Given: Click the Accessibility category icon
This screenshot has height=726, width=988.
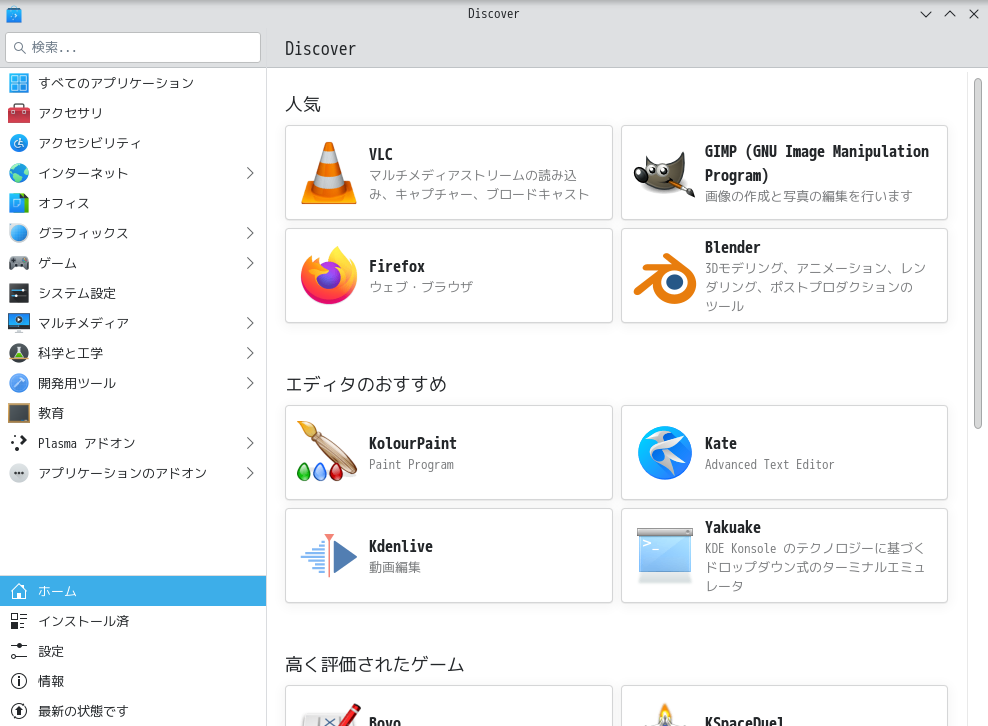Looking at the screenshot, I should pyautogui.click(x=19, y=143).
